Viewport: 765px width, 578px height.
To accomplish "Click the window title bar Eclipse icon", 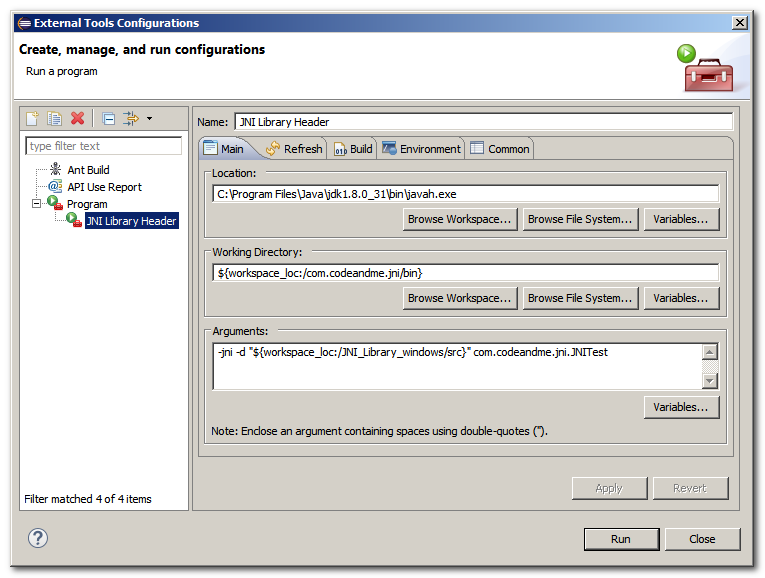I will tap(24, 23).
